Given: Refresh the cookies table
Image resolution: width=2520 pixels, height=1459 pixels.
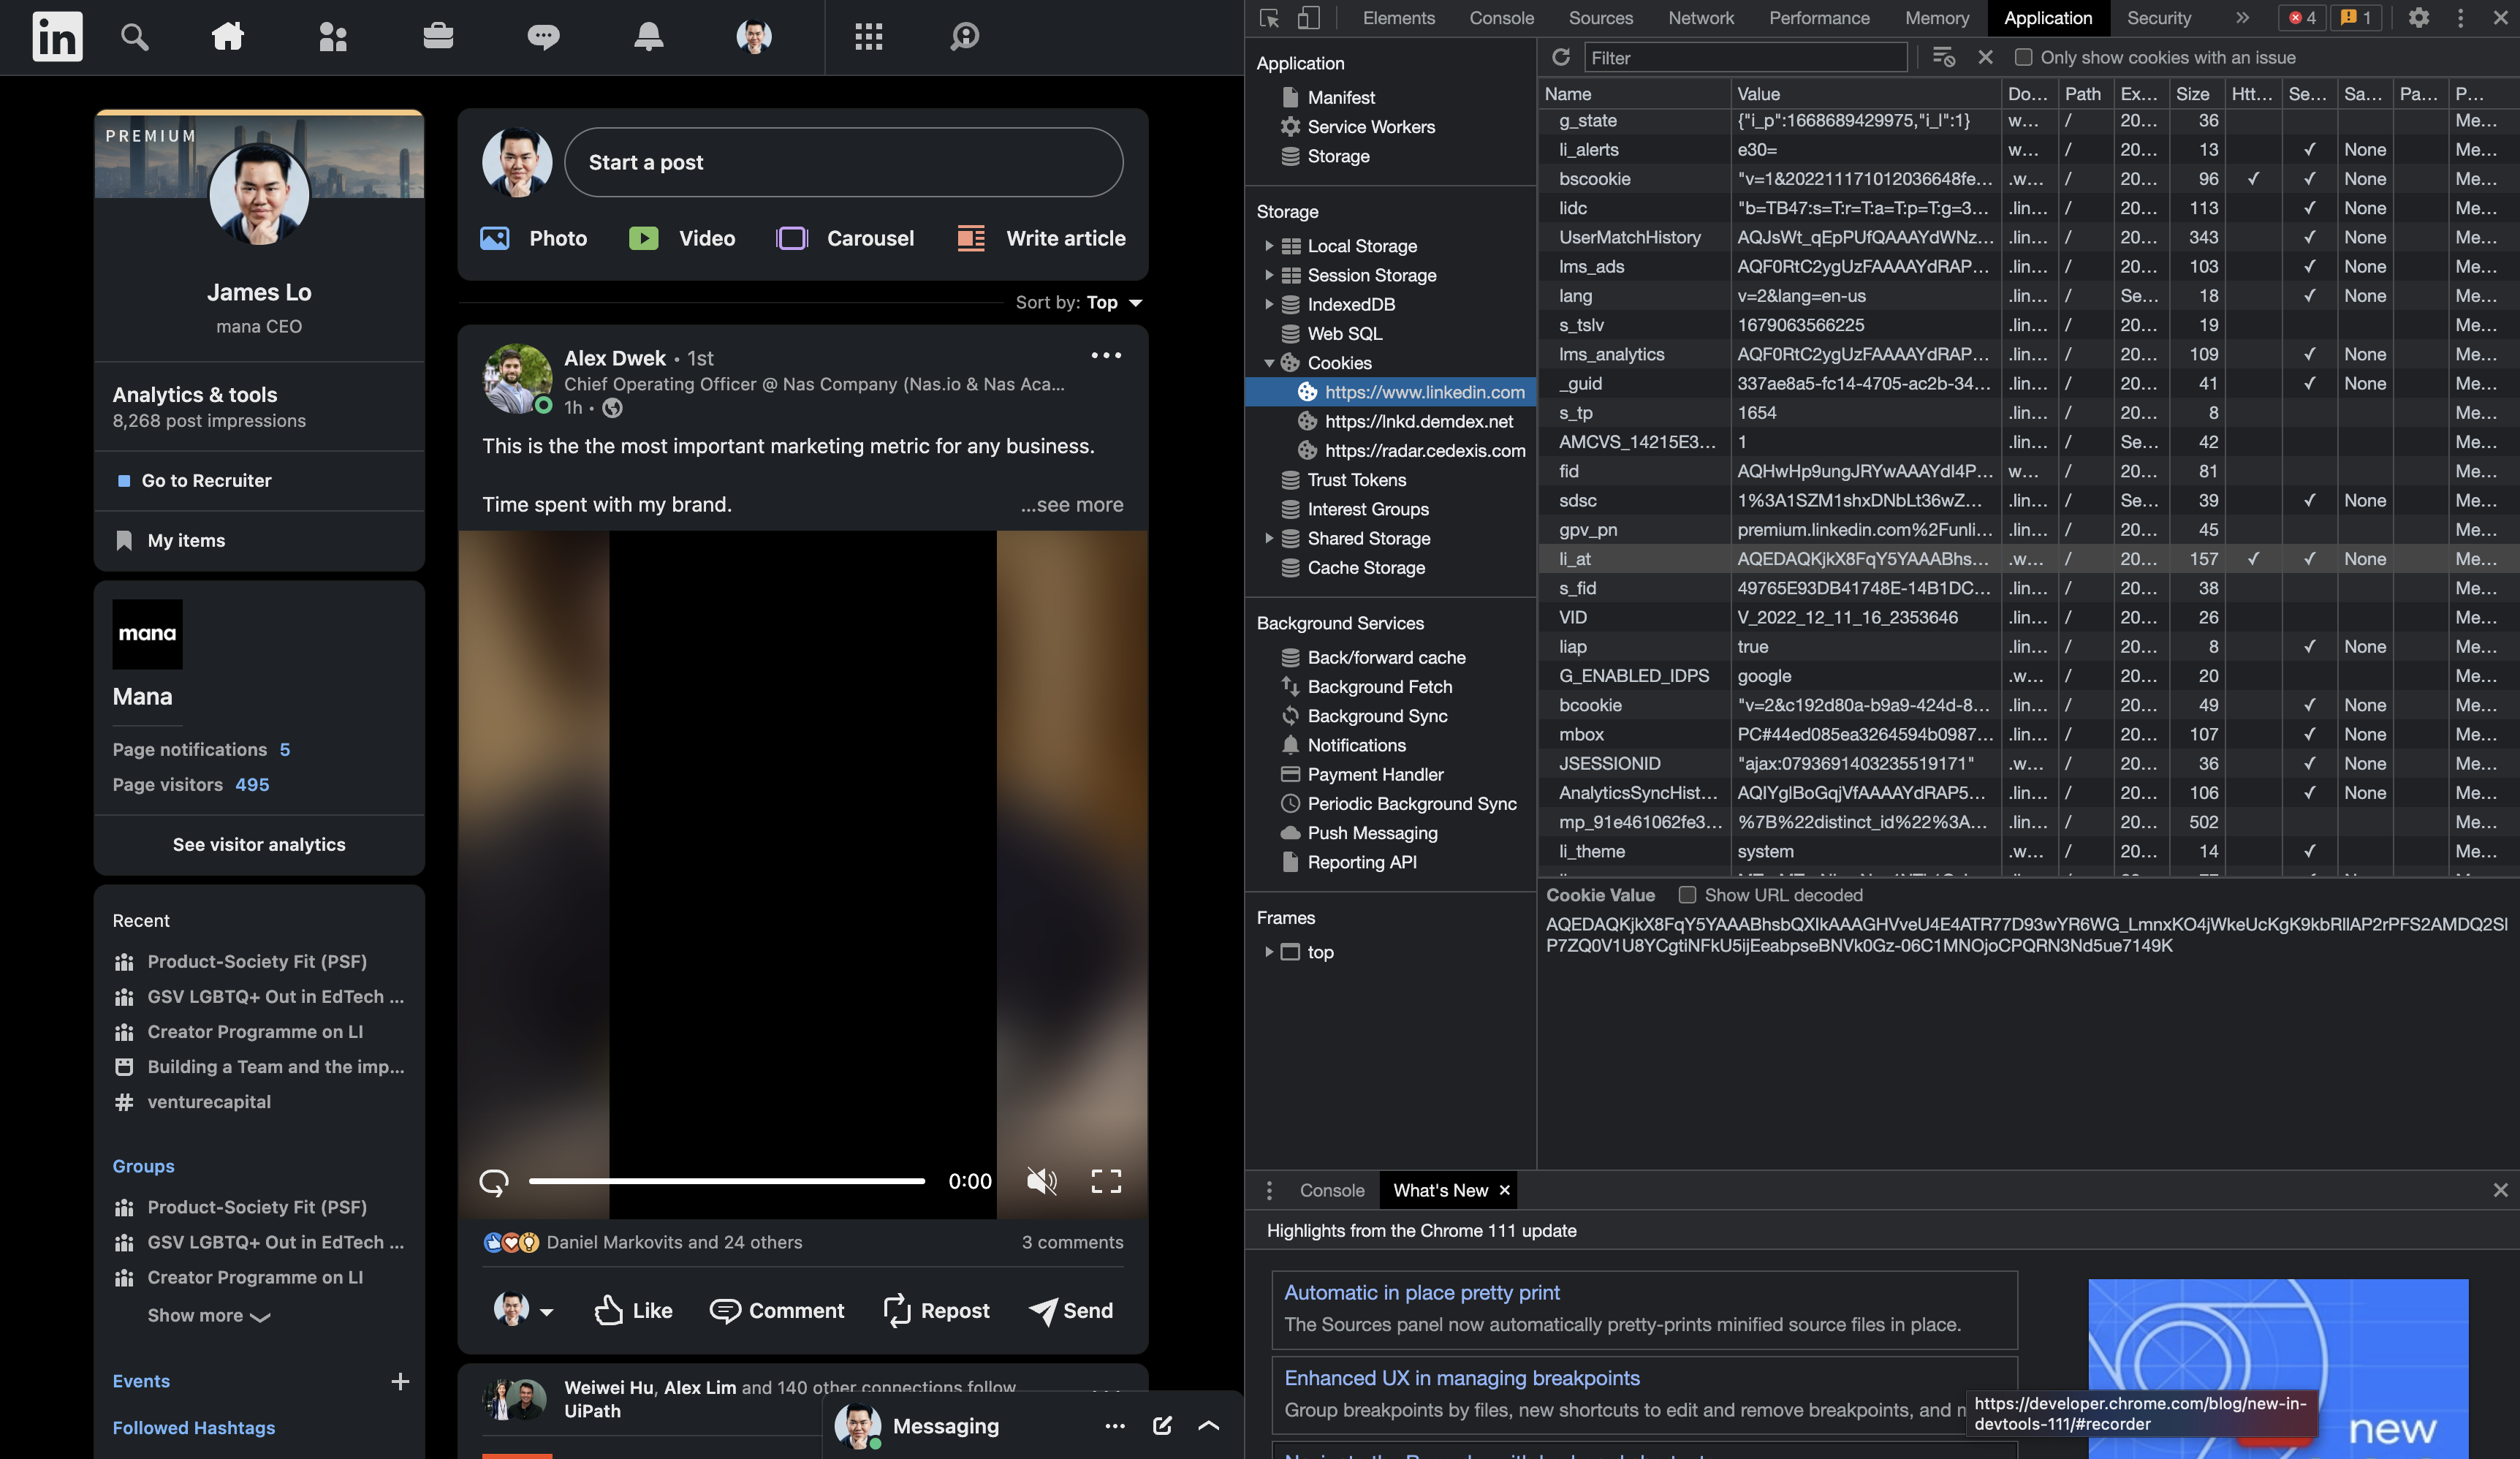Looking at the screenshot, I should point(1560,57).
